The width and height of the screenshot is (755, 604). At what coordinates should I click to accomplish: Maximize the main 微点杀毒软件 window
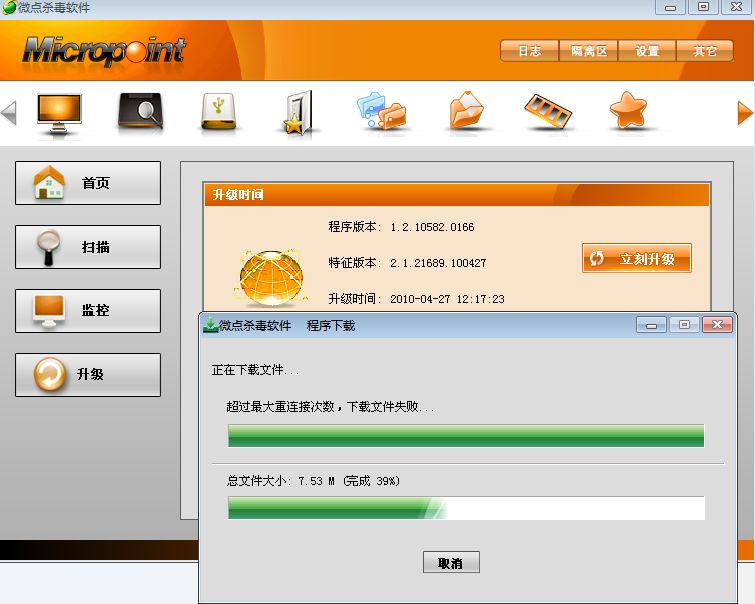[703, 7]
